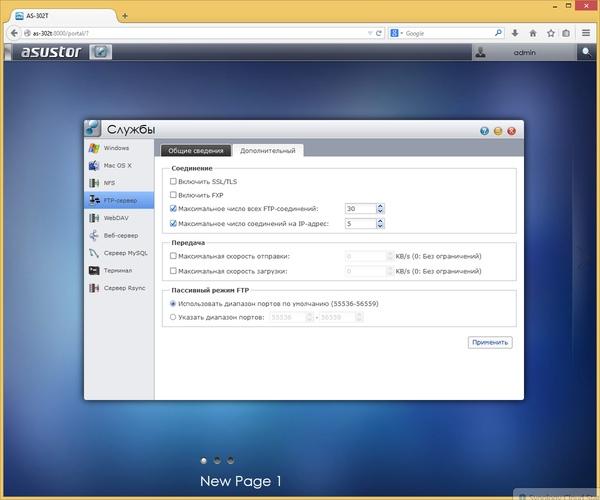Go to second desktop page dot

pos(217,461)
